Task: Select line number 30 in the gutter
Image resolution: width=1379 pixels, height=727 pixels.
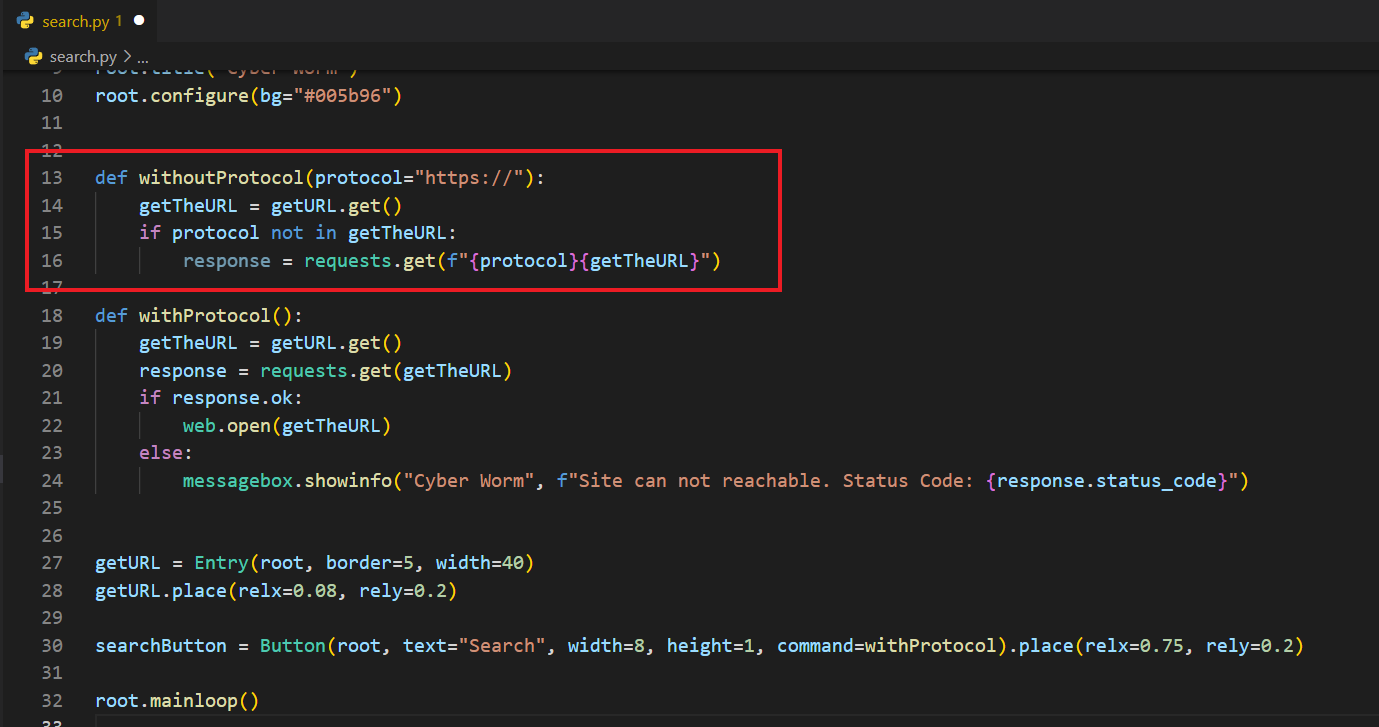Action: point(52,646)
